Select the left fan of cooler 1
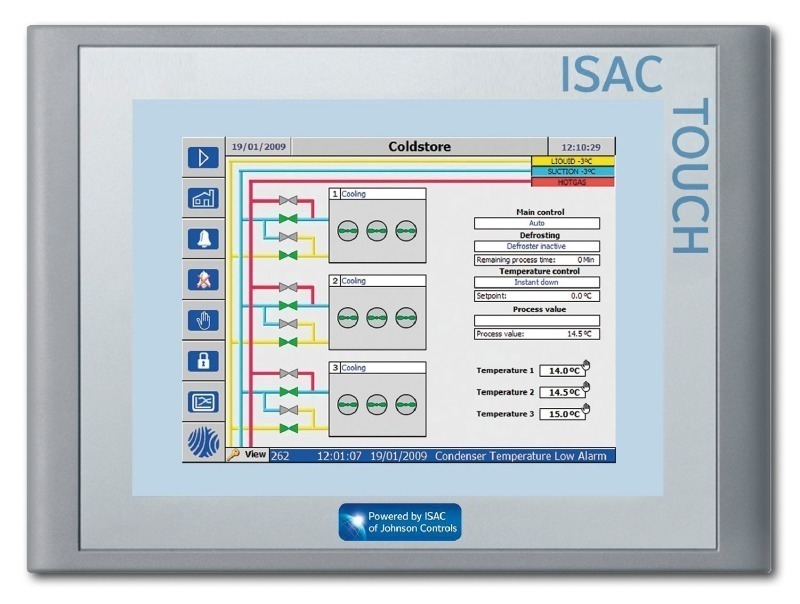 click(x=347, y=231)
